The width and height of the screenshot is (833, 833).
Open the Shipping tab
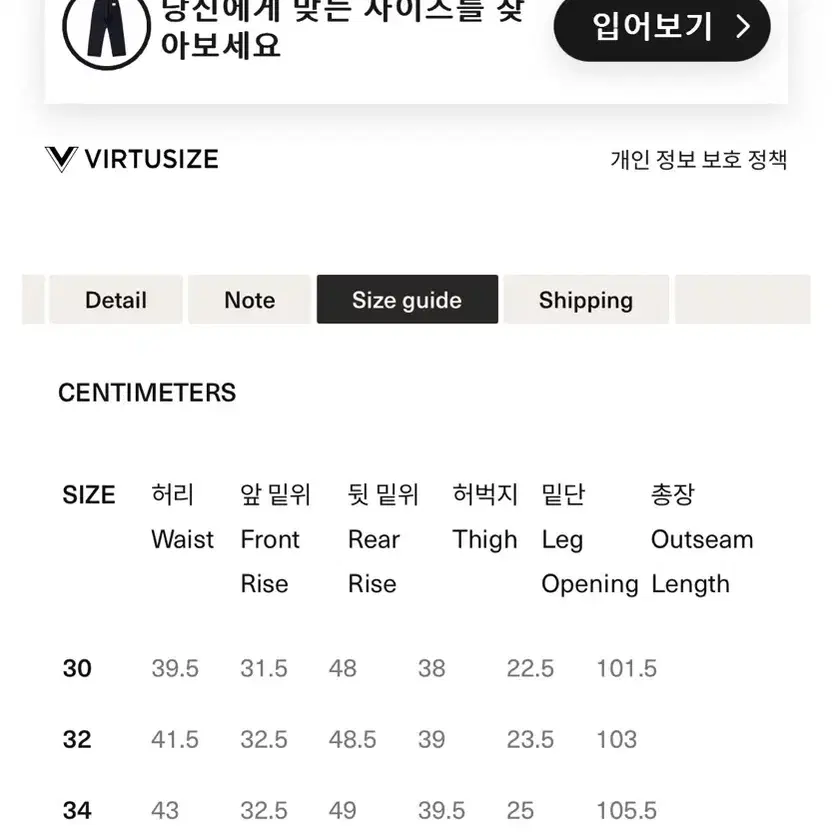[x=586, y=300]
